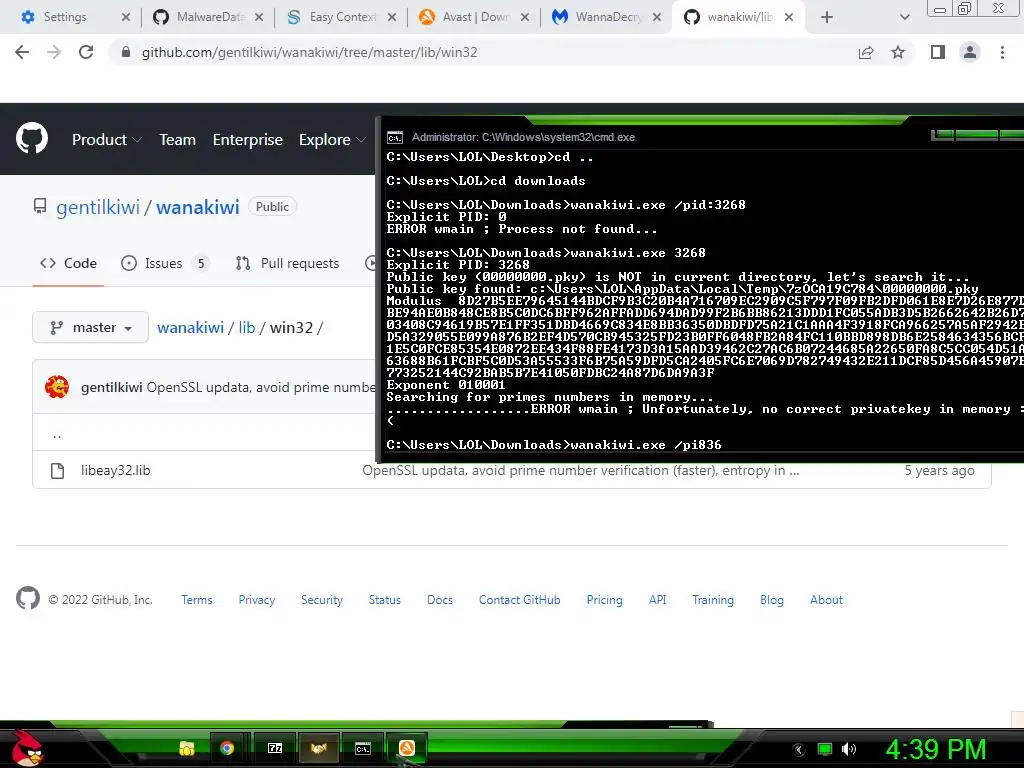Select the Issues tab
The image size is (1024, 768).
[x=165, y=263]
